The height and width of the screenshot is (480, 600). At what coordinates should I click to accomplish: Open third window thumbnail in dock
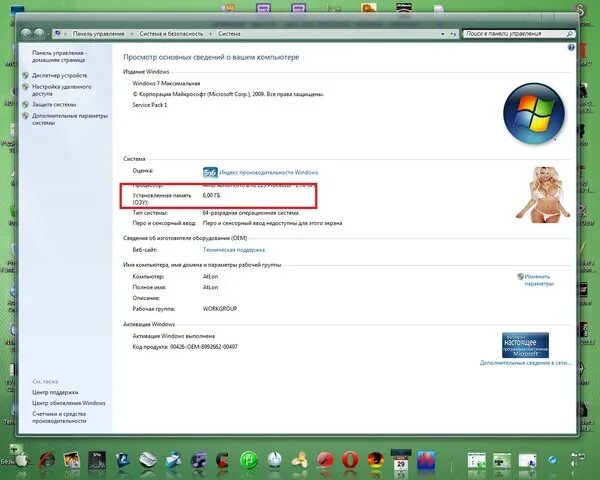527,460
